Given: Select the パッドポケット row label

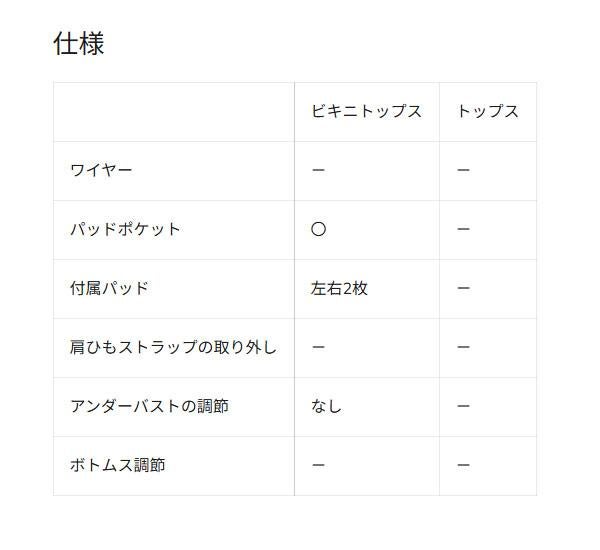Looking at the screenshot, I should [125, 229].
